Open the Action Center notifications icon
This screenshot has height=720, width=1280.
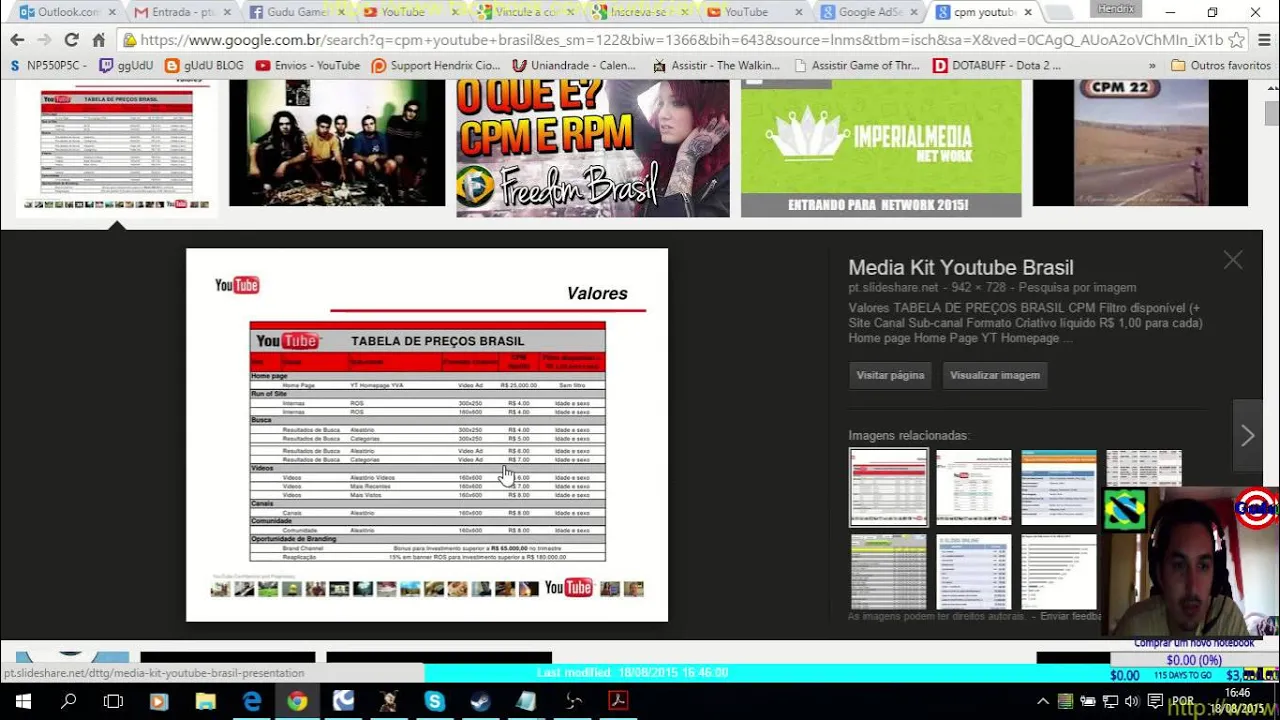1155,701
